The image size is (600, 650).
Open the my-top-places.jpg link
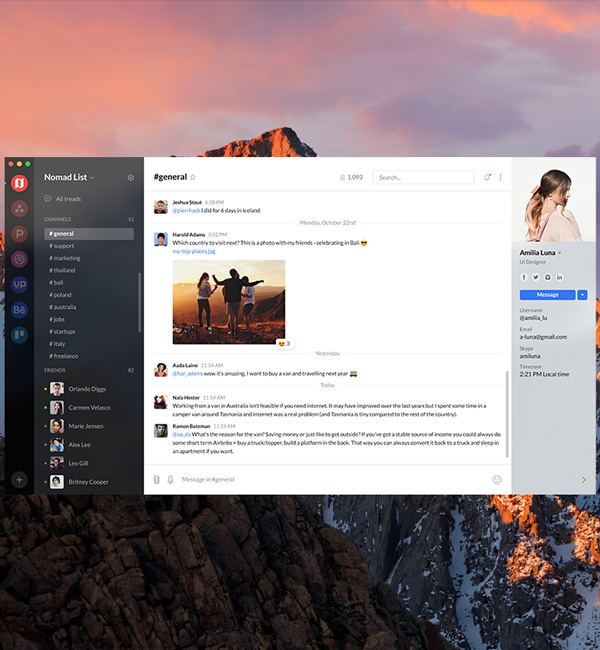pos(194,251)
